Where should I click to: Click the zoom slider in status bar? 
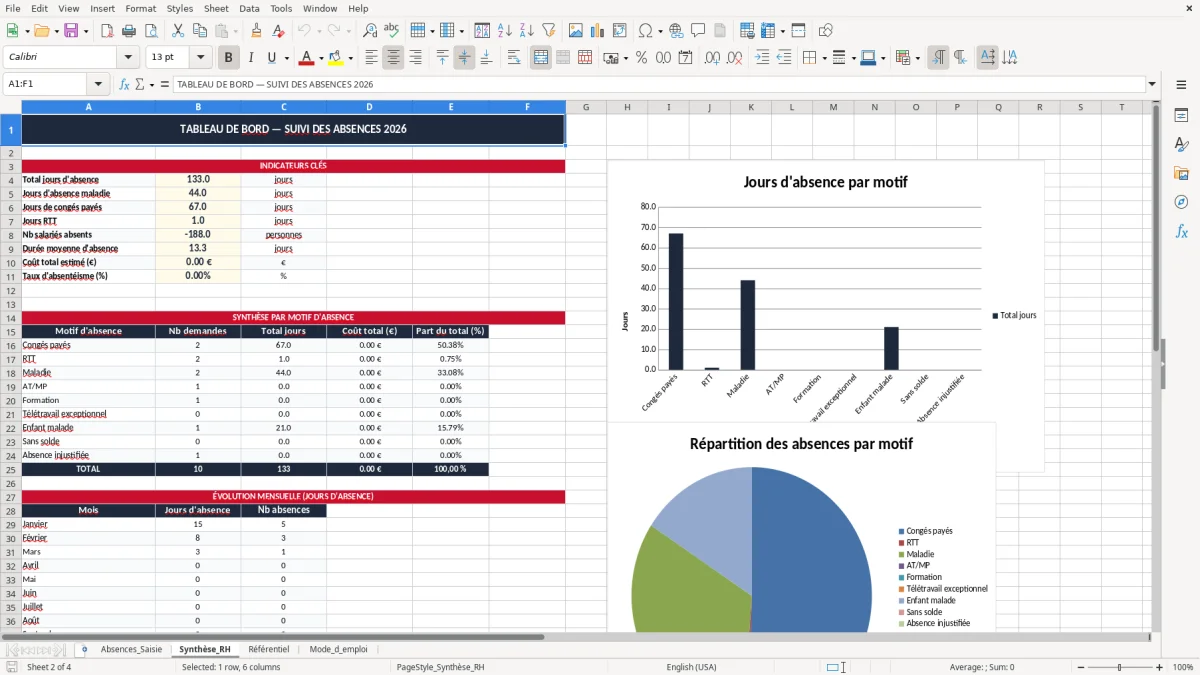[1119, 667]
